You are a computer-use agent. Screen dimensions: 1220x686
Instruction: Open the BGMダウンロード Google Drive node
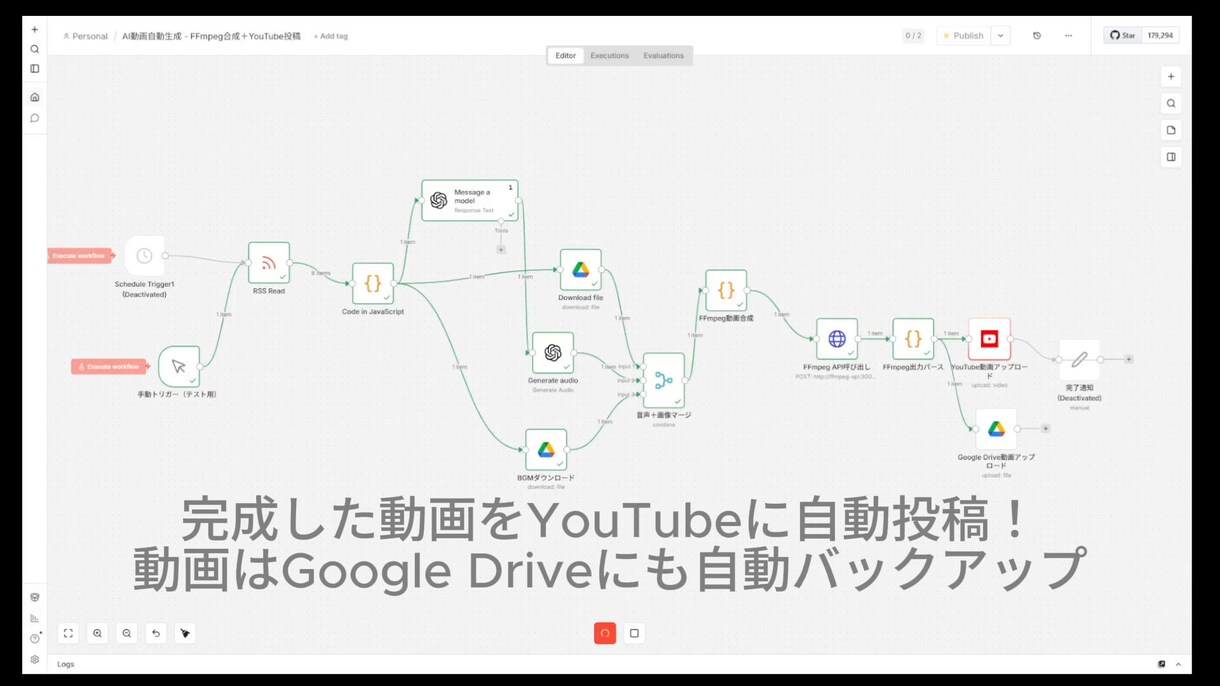coord(546,450)
